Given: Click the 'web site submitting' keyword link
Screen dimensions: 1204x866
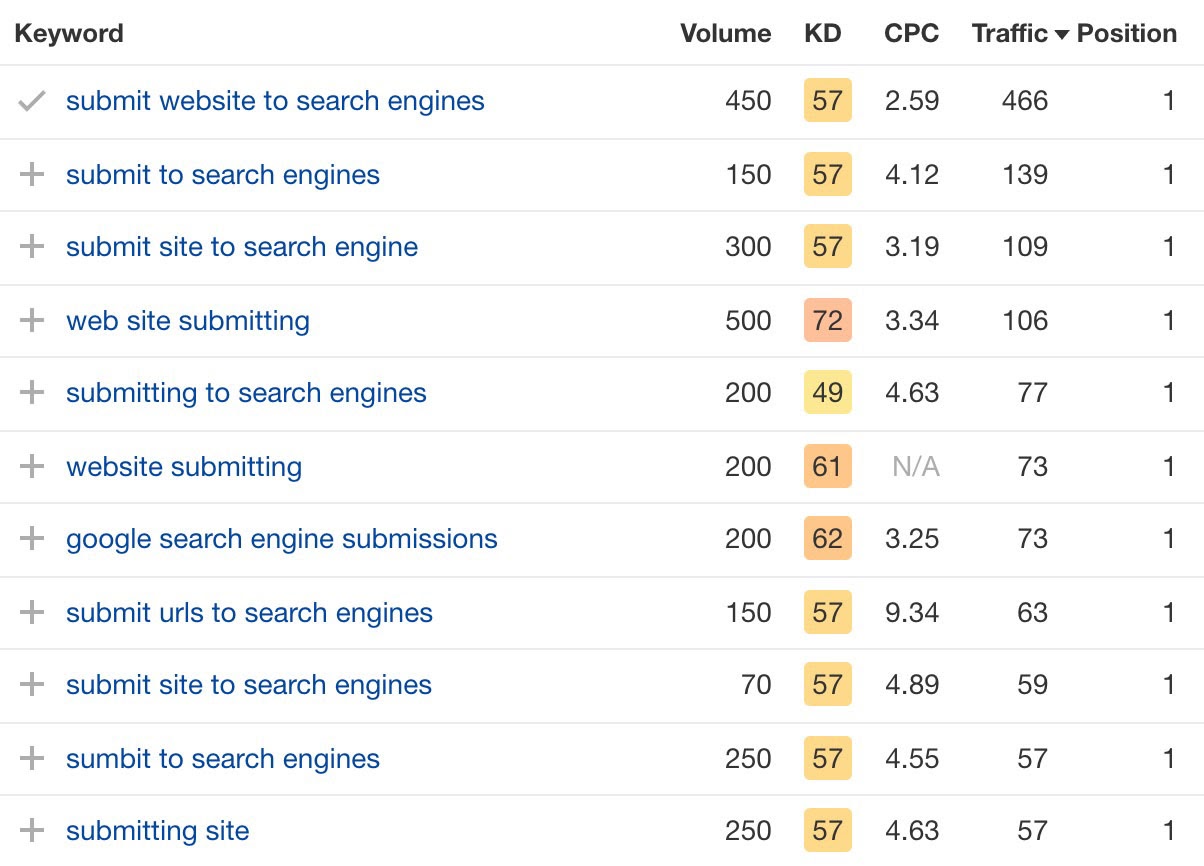Looking at the screenshot, I should (x=188, y=321).
